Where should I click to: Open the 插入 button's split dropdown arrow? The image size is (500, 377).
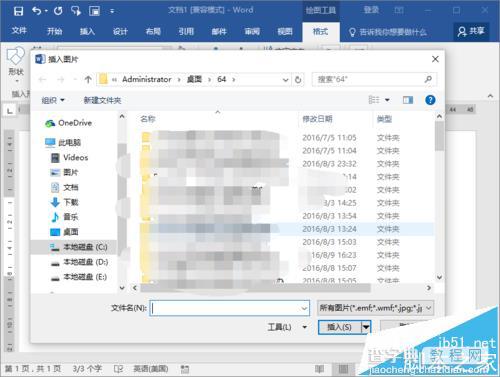tap(366, 327)
